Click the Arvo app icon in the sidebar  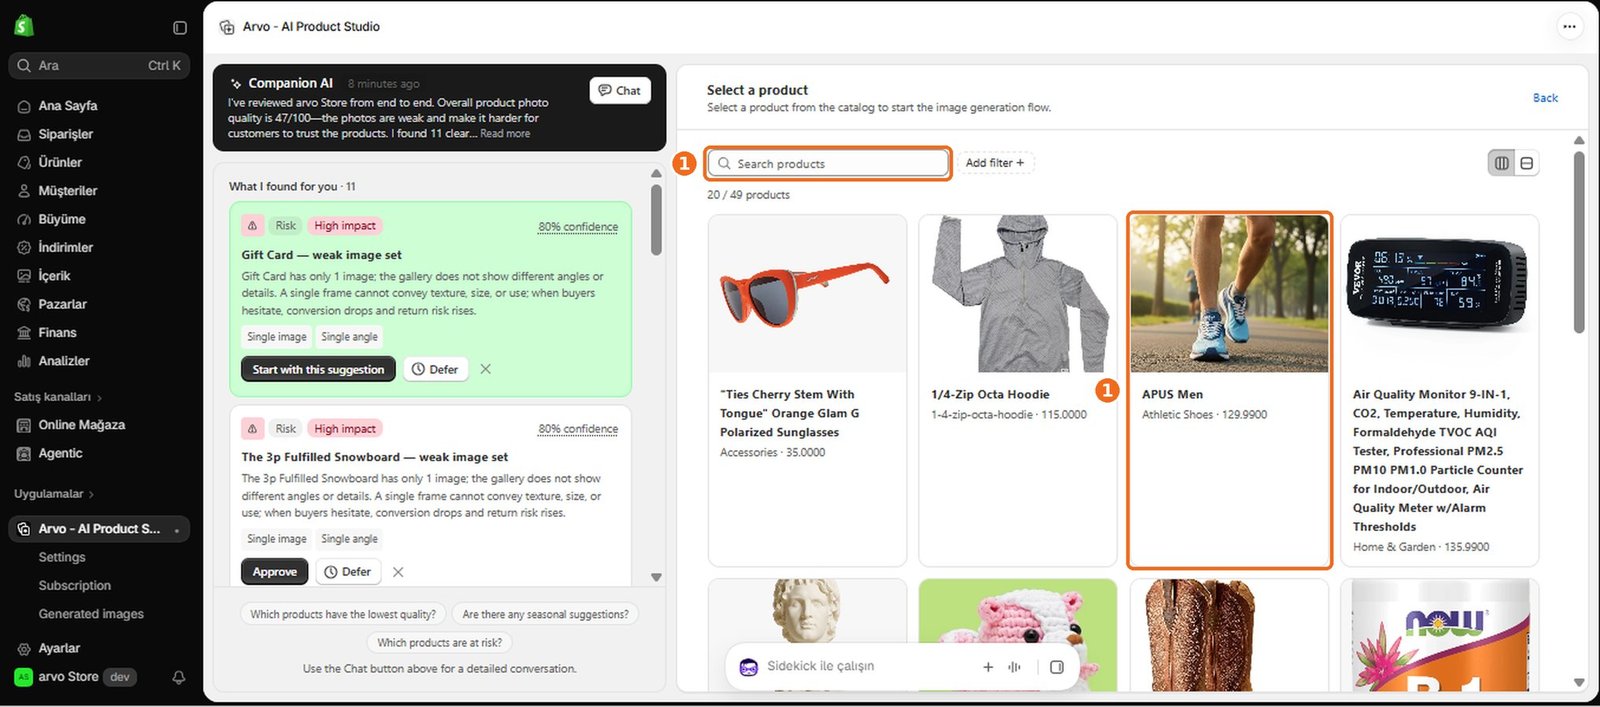(24, 529)
